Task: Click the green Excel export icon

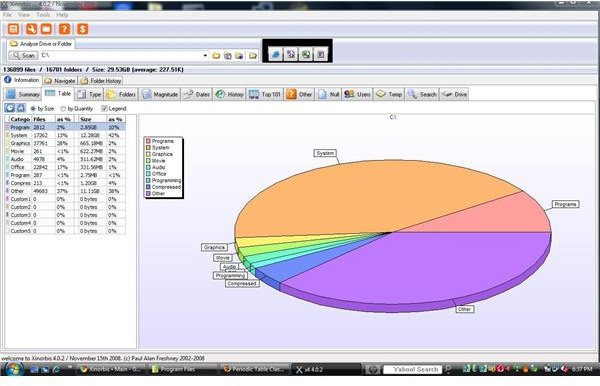Action: (306, 54)
